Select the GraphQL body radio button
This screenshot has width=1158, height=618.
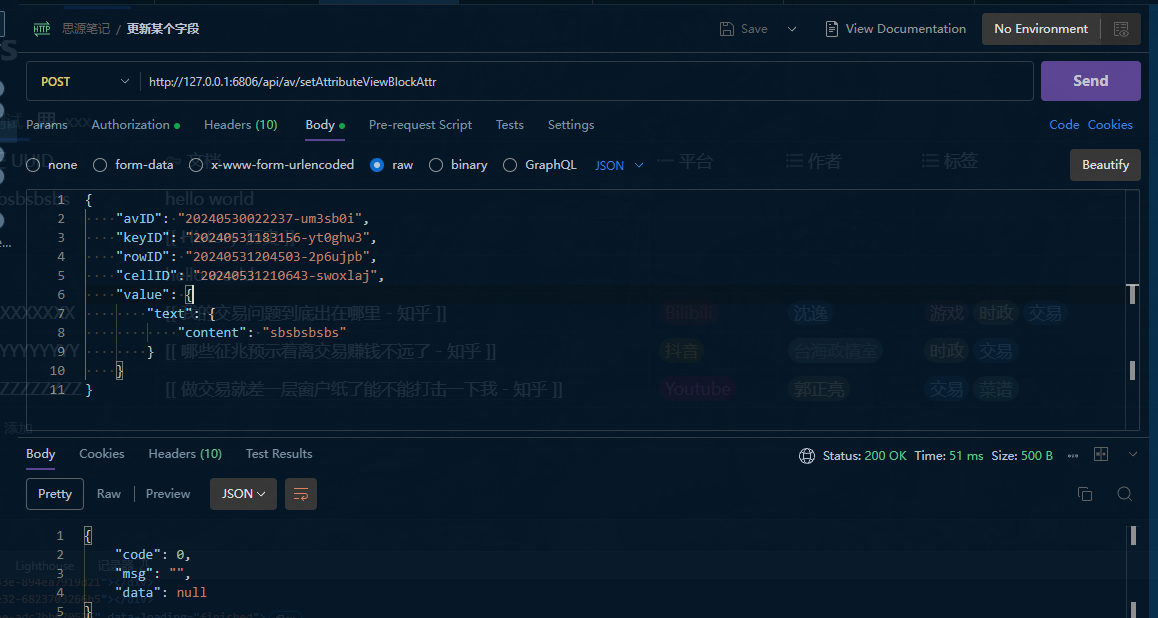pyautogui.click(x=510, y=165)
